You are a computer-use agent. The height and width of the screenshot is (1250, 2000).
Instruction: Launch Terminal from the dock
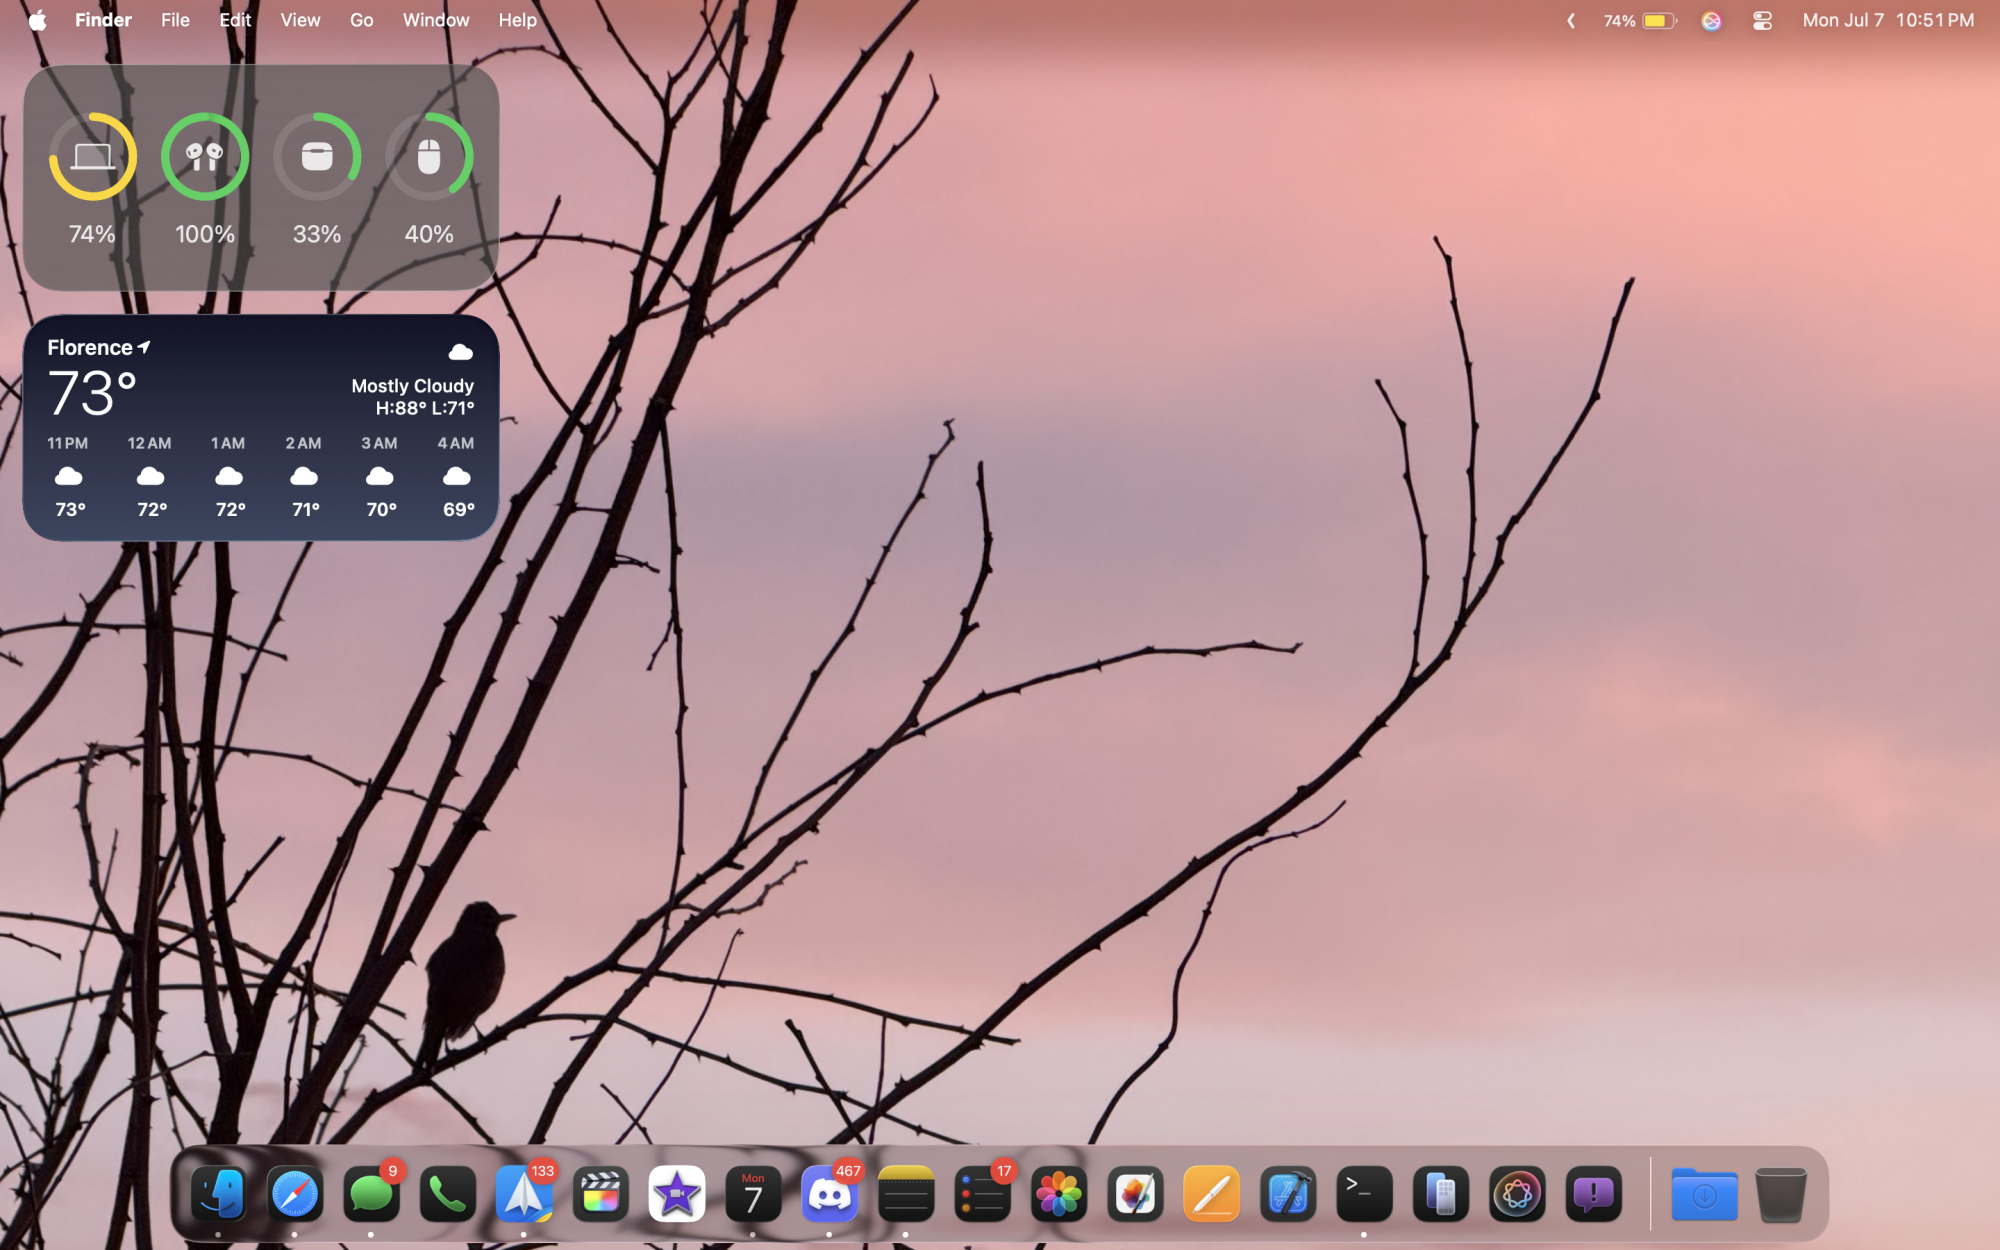[x=1364, y=1194]
